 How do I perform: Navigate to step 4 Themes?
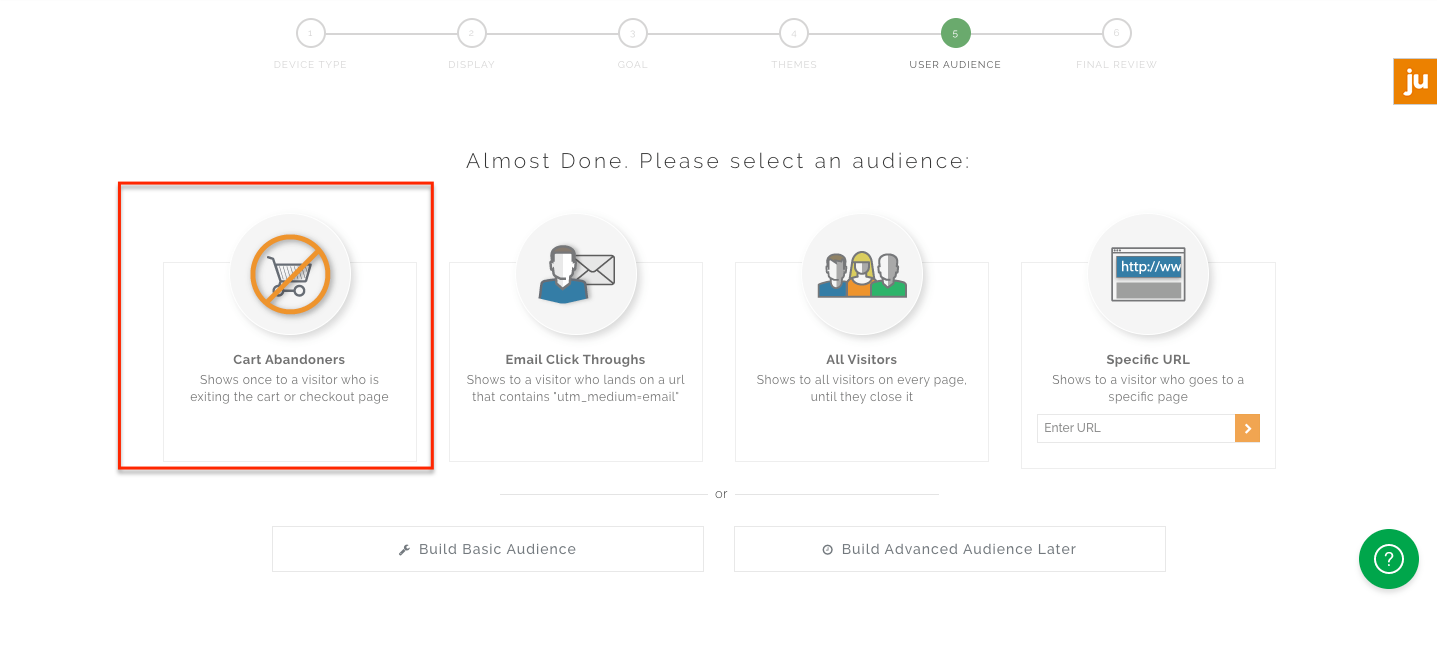(794, 34)
